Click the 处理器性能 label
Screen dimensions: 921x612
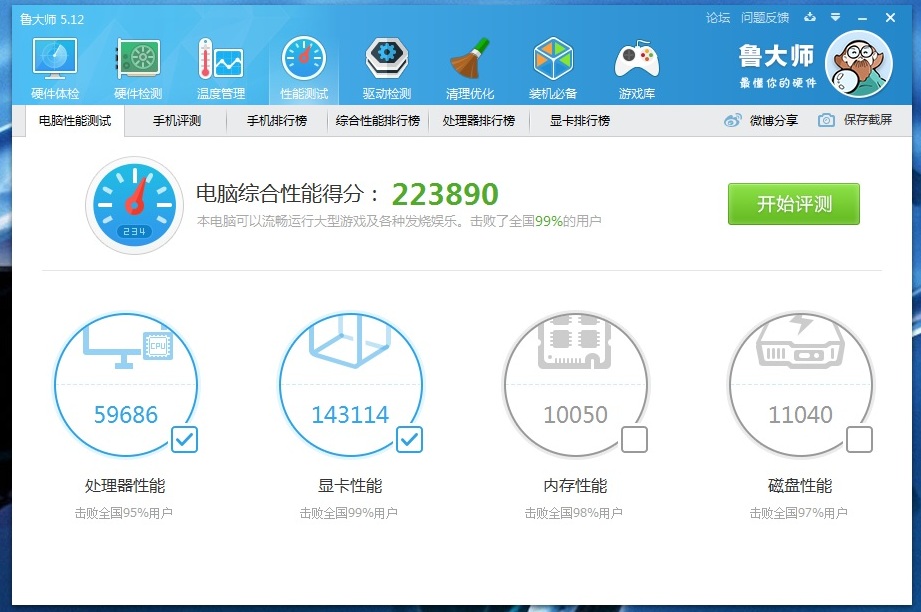pos(125,486)
